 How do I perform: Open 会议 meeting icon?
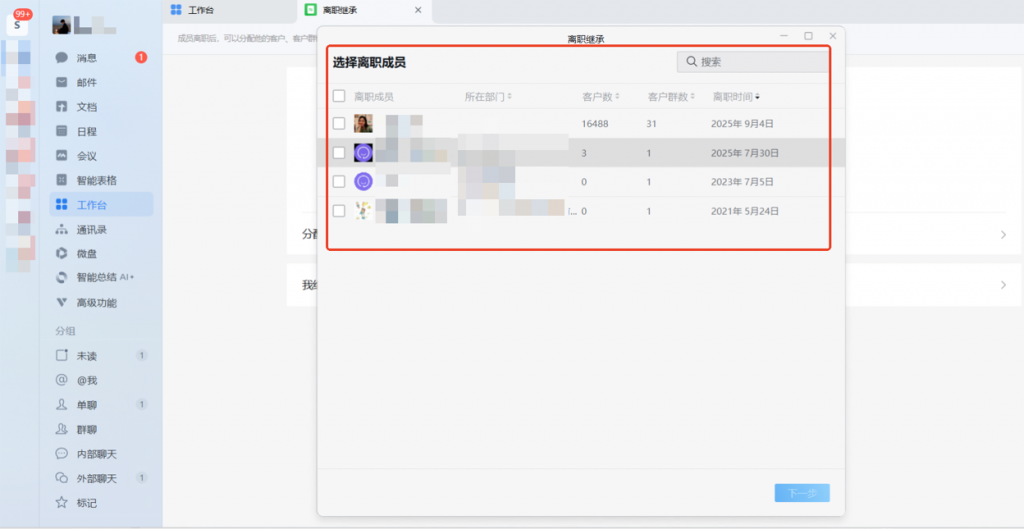pos(61,155)
